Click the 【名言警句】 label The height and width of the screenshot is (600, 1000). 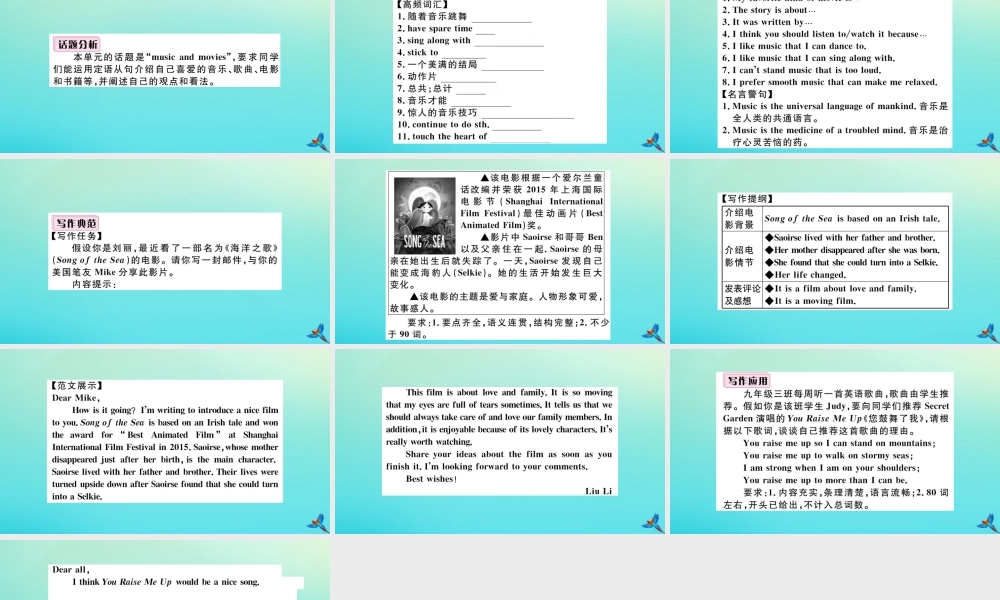(x=747, y=94)
